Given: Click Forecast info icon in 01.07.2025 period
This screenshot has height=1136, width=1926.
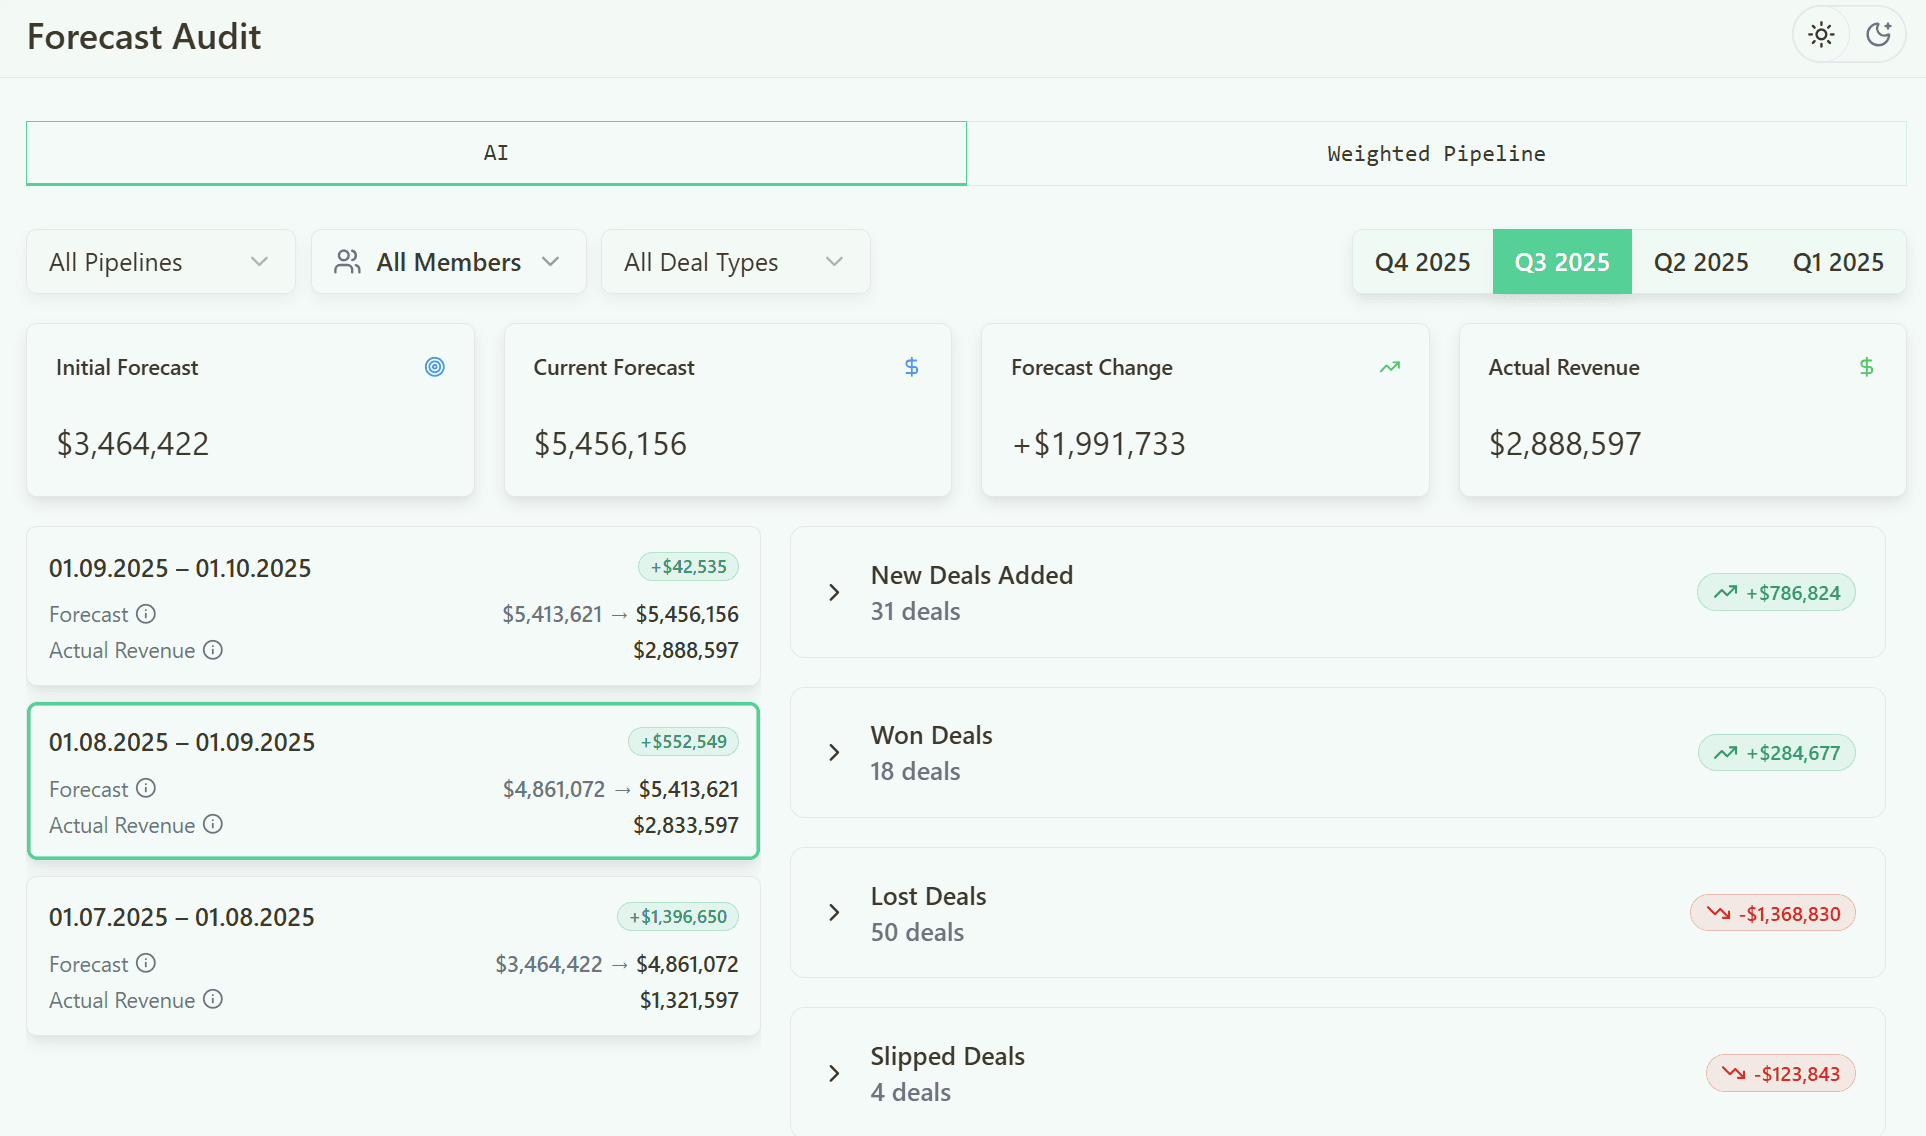Looking at the screenshot, I should tap(146, 963).
